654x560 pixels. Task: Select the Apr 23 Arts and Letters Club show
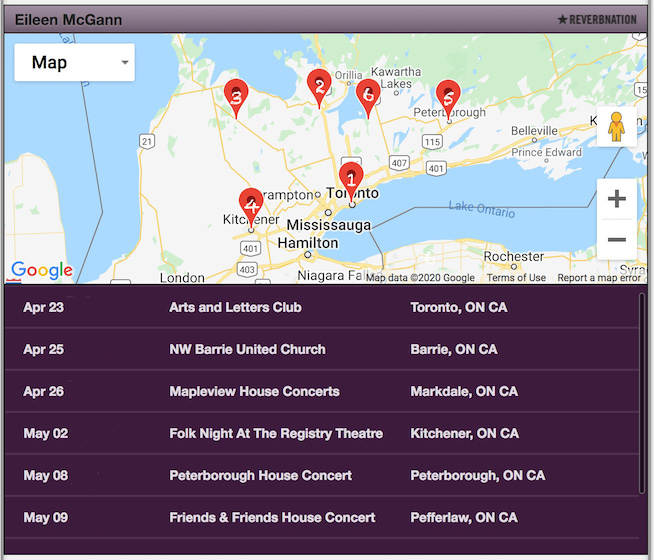coord(235,307)
